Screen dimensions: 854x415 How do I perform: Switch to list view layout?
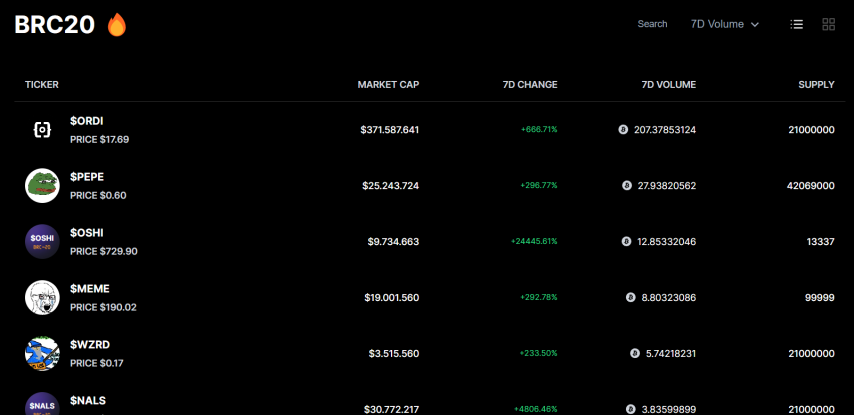[x=797, y=24]
